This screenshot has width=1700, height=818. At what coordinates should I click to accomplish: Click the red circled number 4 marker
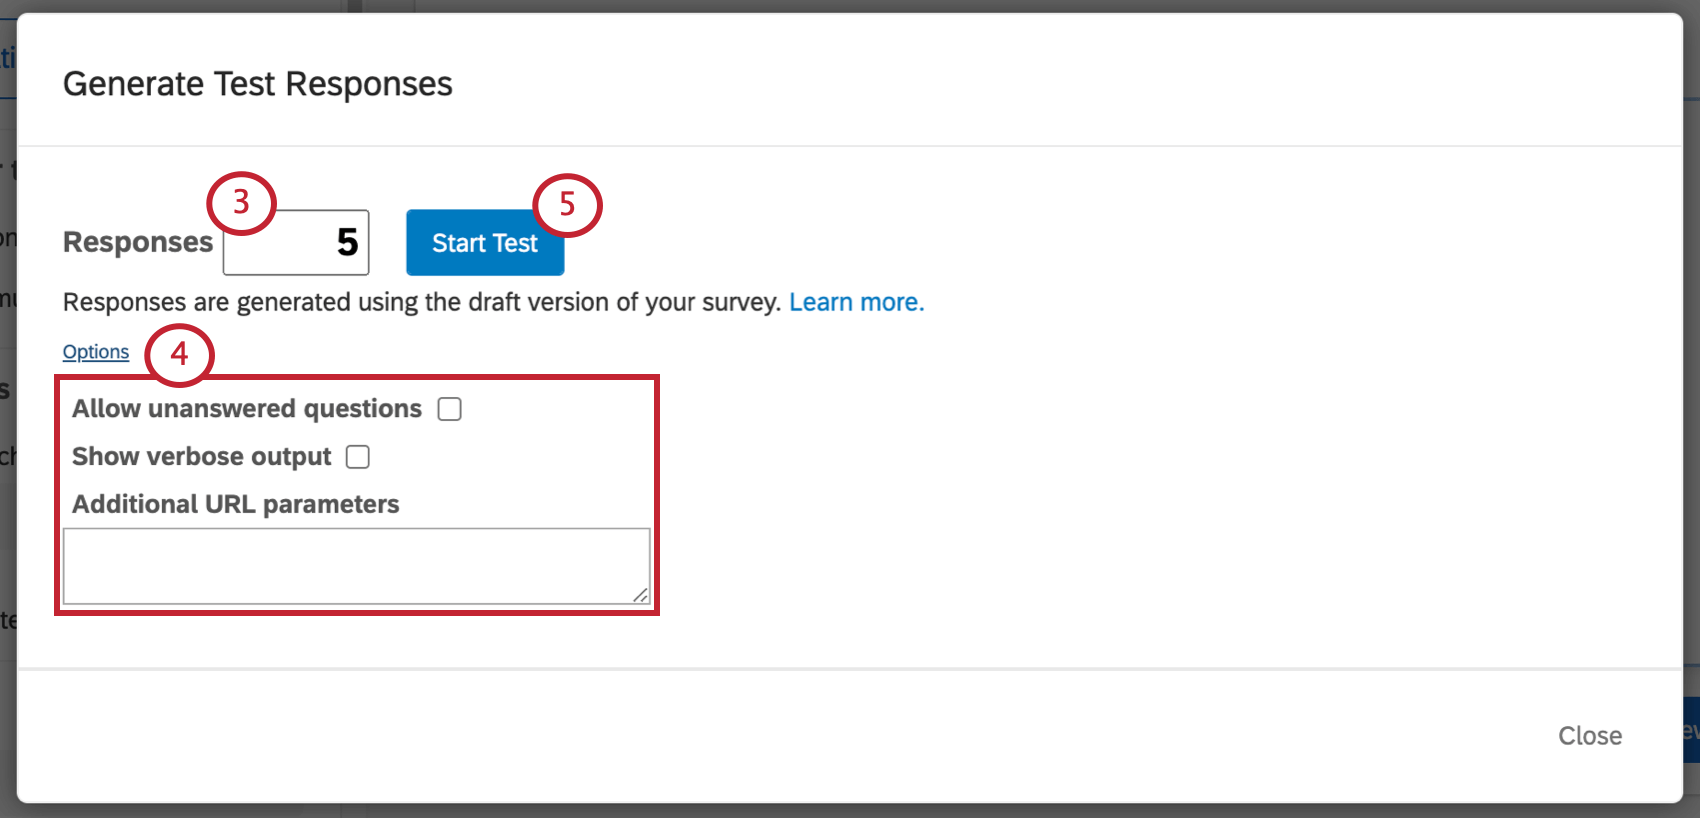pos(180,354)
